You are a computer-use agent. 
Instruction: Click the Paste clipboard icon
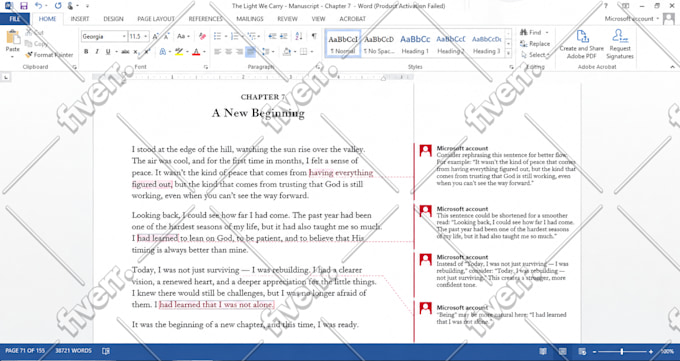tap(13, 37)
